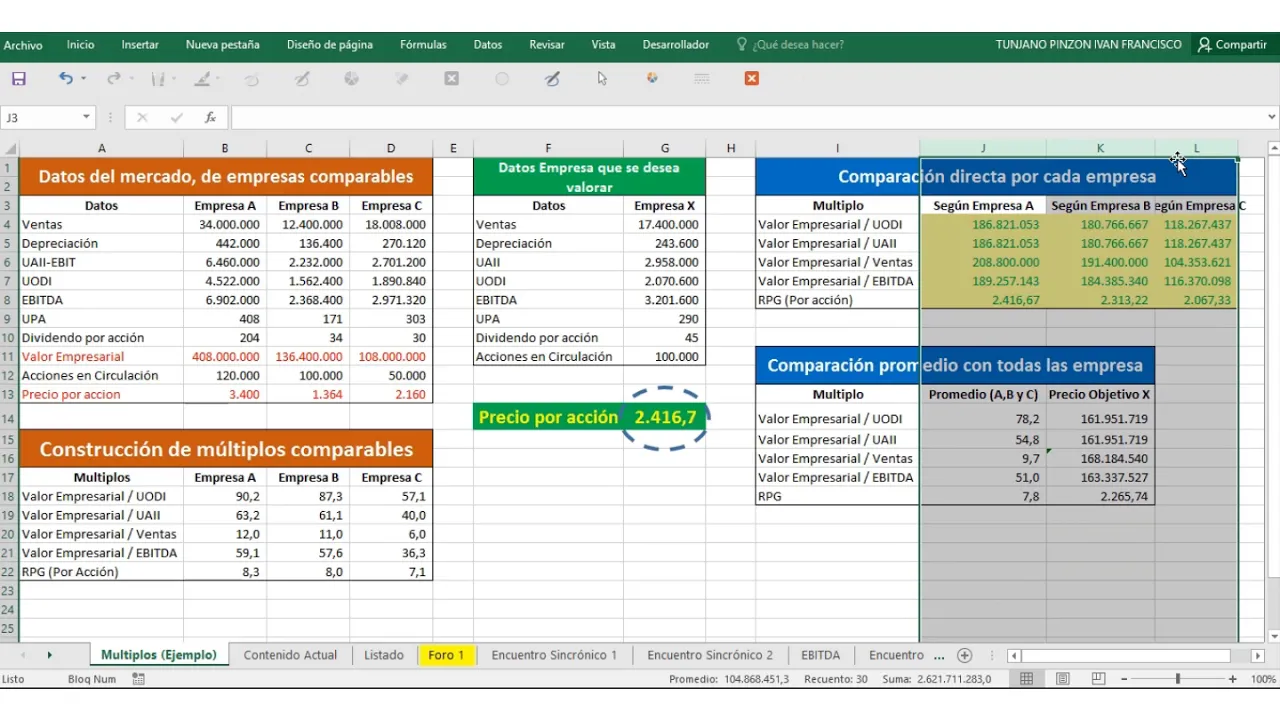Click the macro record icon in the status bar
Screen dimensions: 1280x720
(x=138, y=679)
